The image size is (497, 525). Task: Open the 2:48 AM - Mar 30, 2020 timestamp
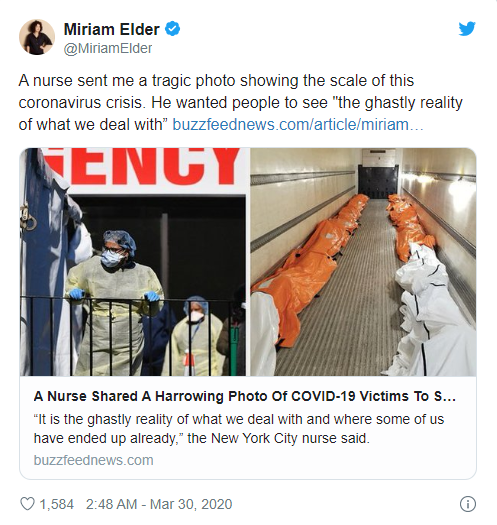159,504
